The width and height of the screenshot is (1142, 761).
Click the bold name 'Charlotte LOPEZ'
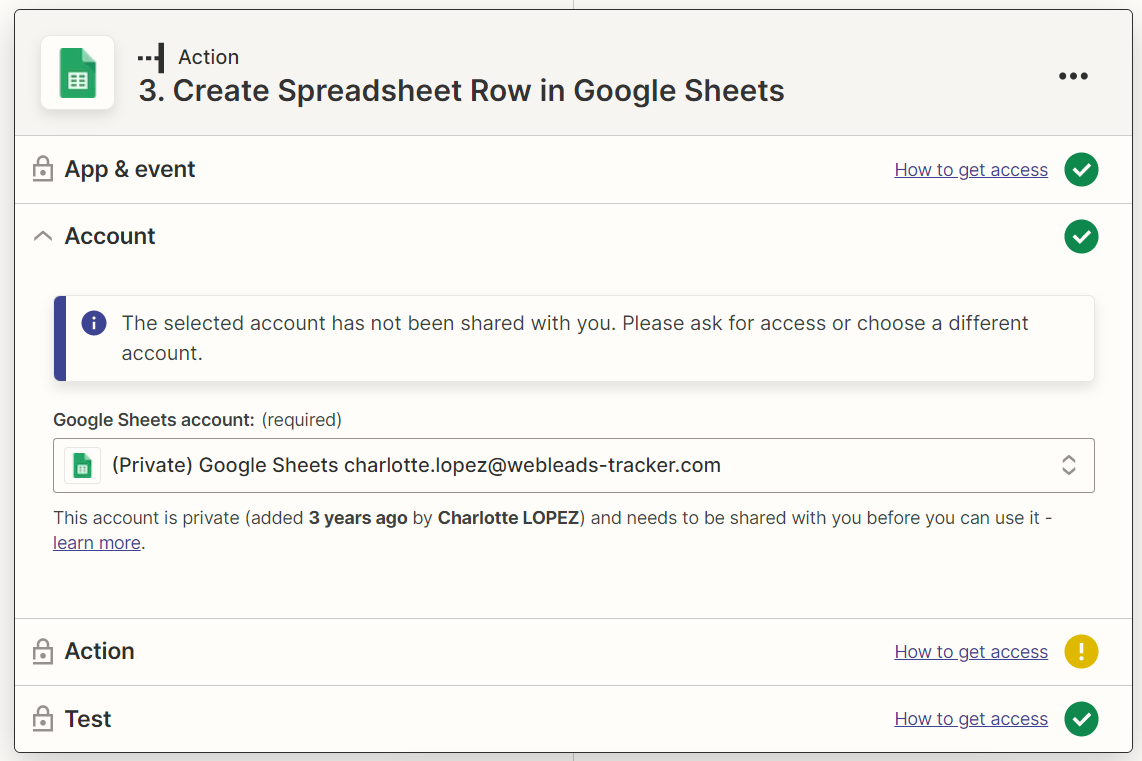click(x=508, y=518)
